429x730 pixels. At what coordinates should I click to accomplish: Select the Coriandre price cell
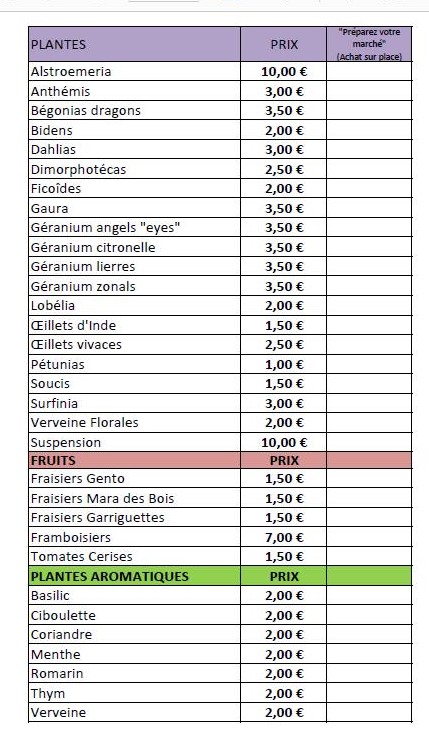(x=284, y=635)
